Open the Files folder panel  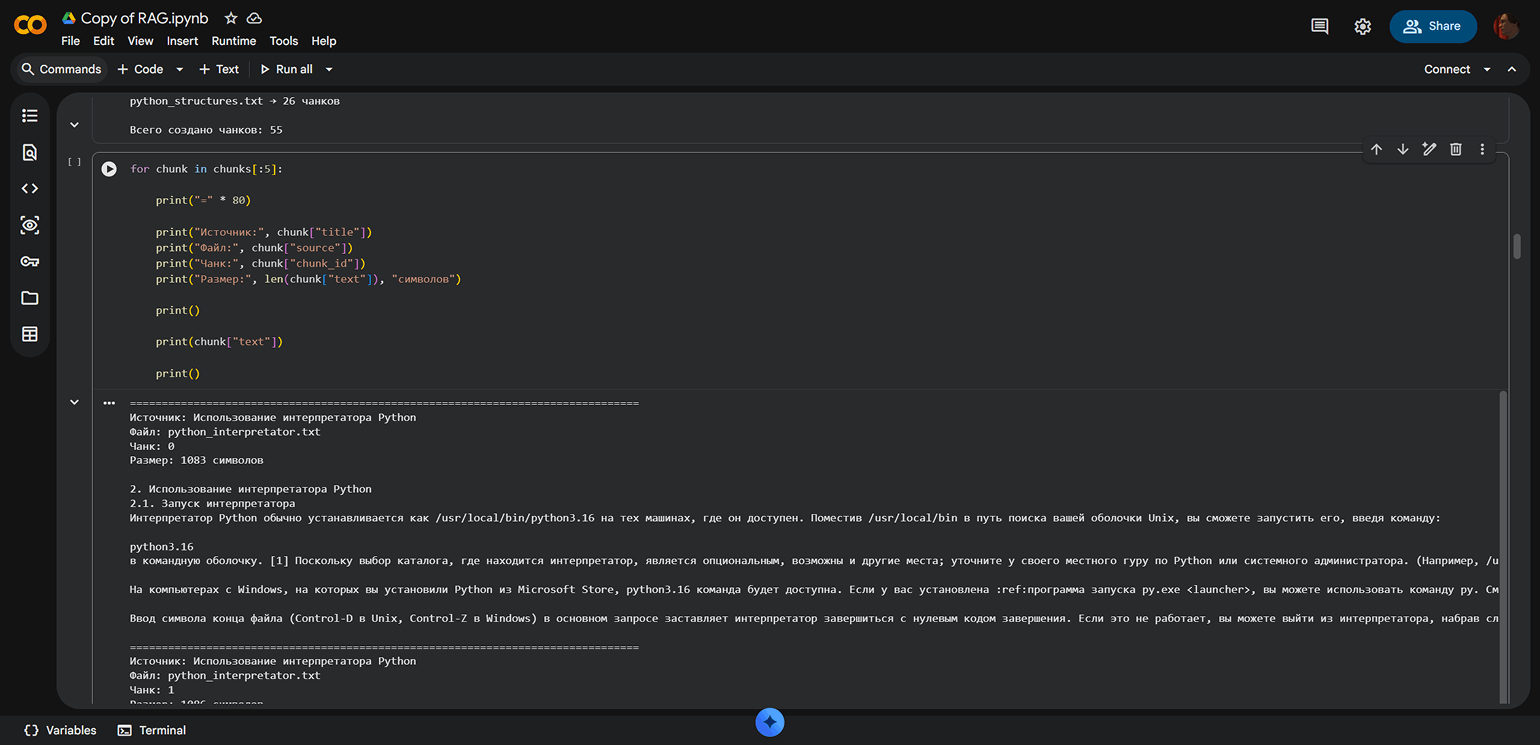coord(30,298)
